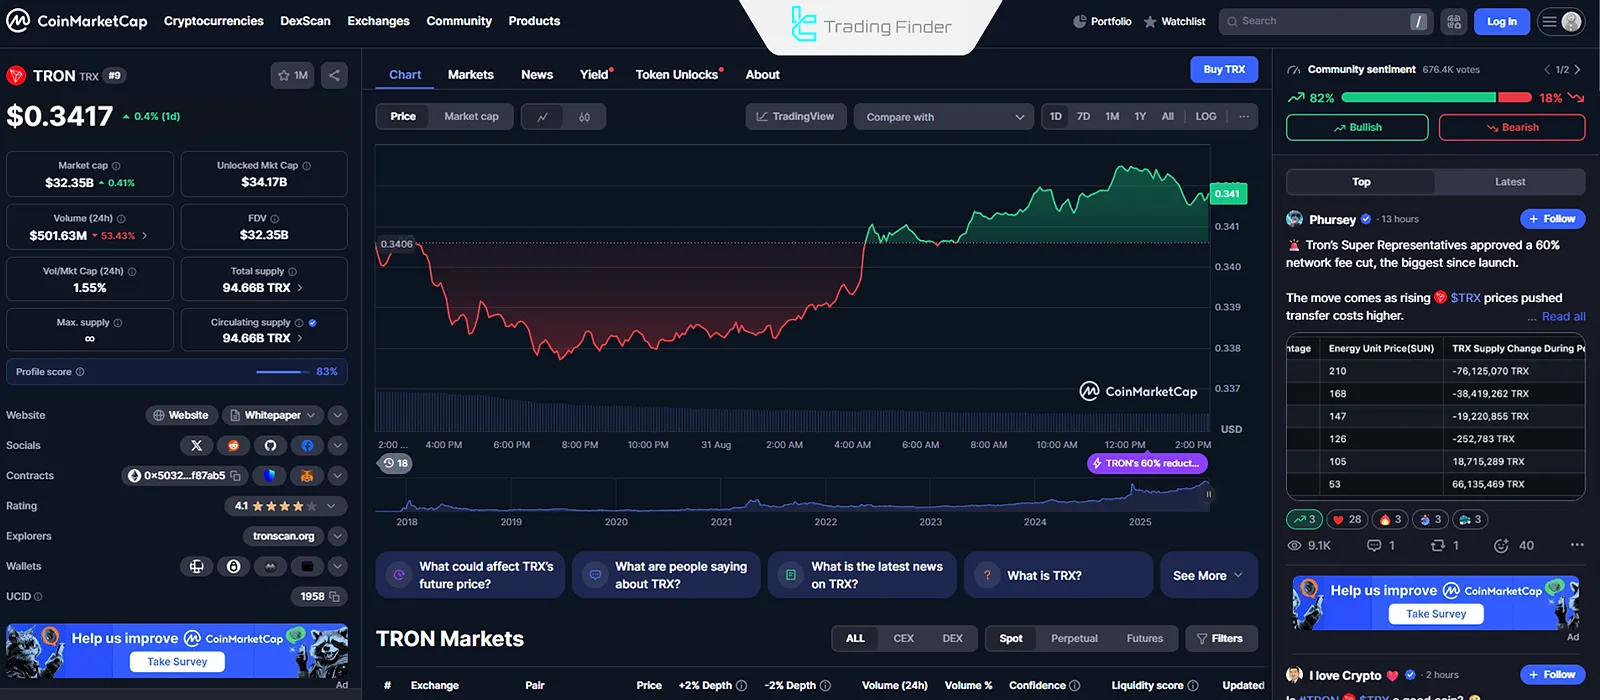
Task: Select the Market cap chart toggle
Action: click(x=471, y=117)
